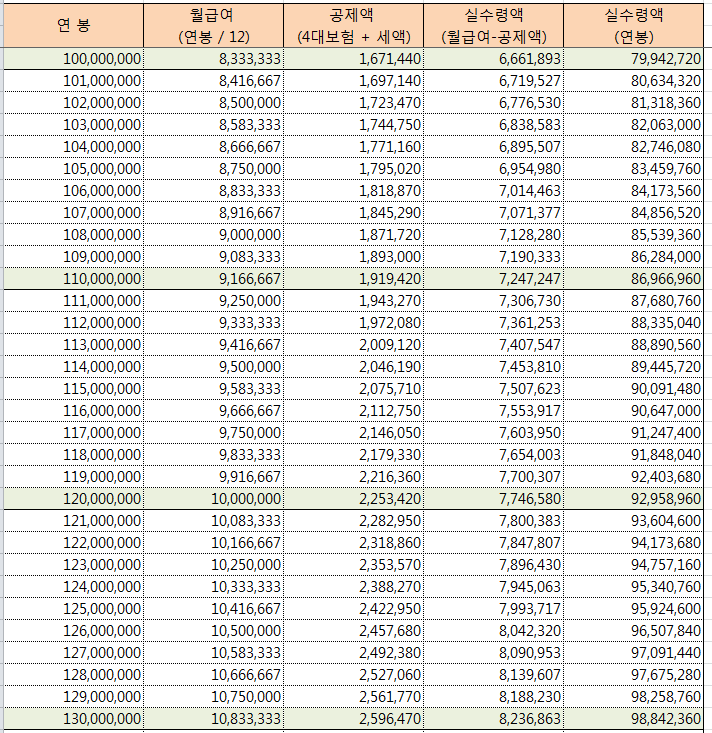712x733 pixels.
Task: Click the cell with 100,000,000
Action: [73, 59]
